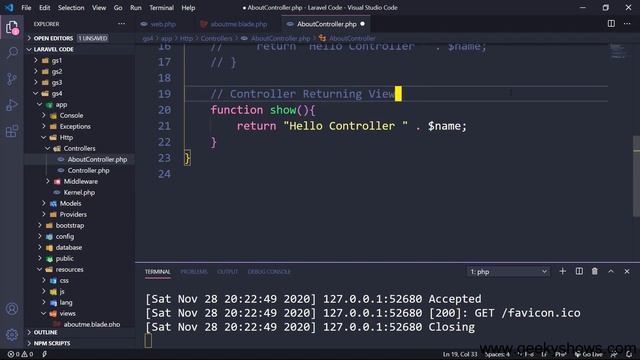Select the AboutController.php editor tab

tap(327, 24)
